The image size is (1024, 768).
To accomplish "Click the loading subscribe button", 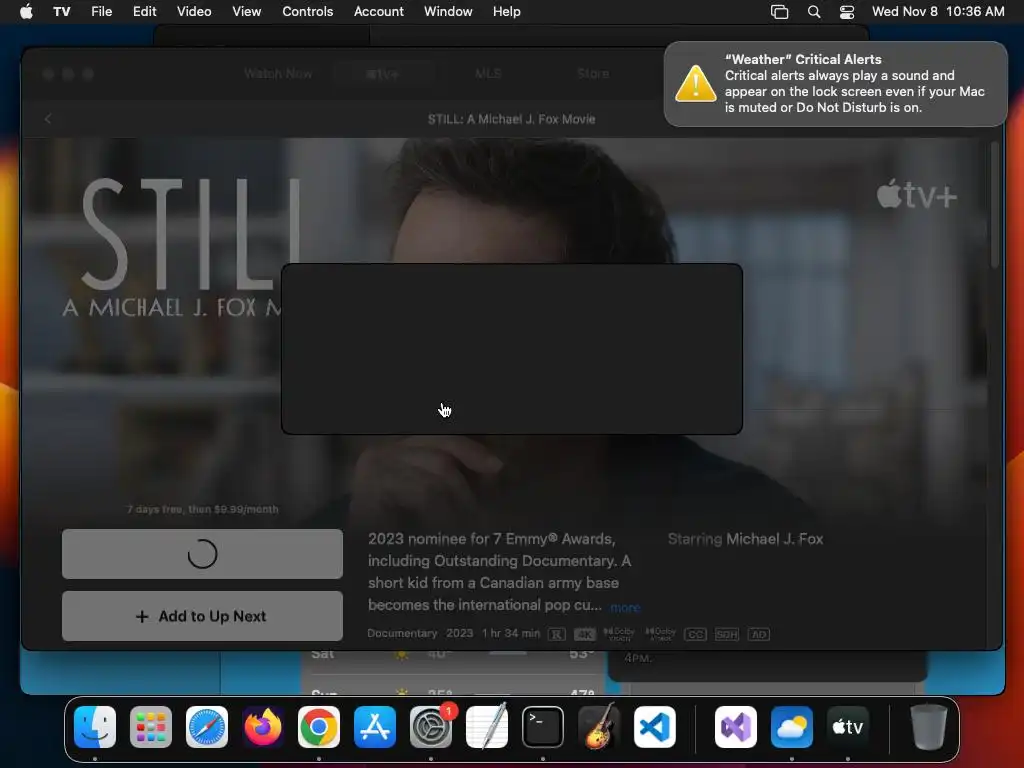I will [202, 554].
